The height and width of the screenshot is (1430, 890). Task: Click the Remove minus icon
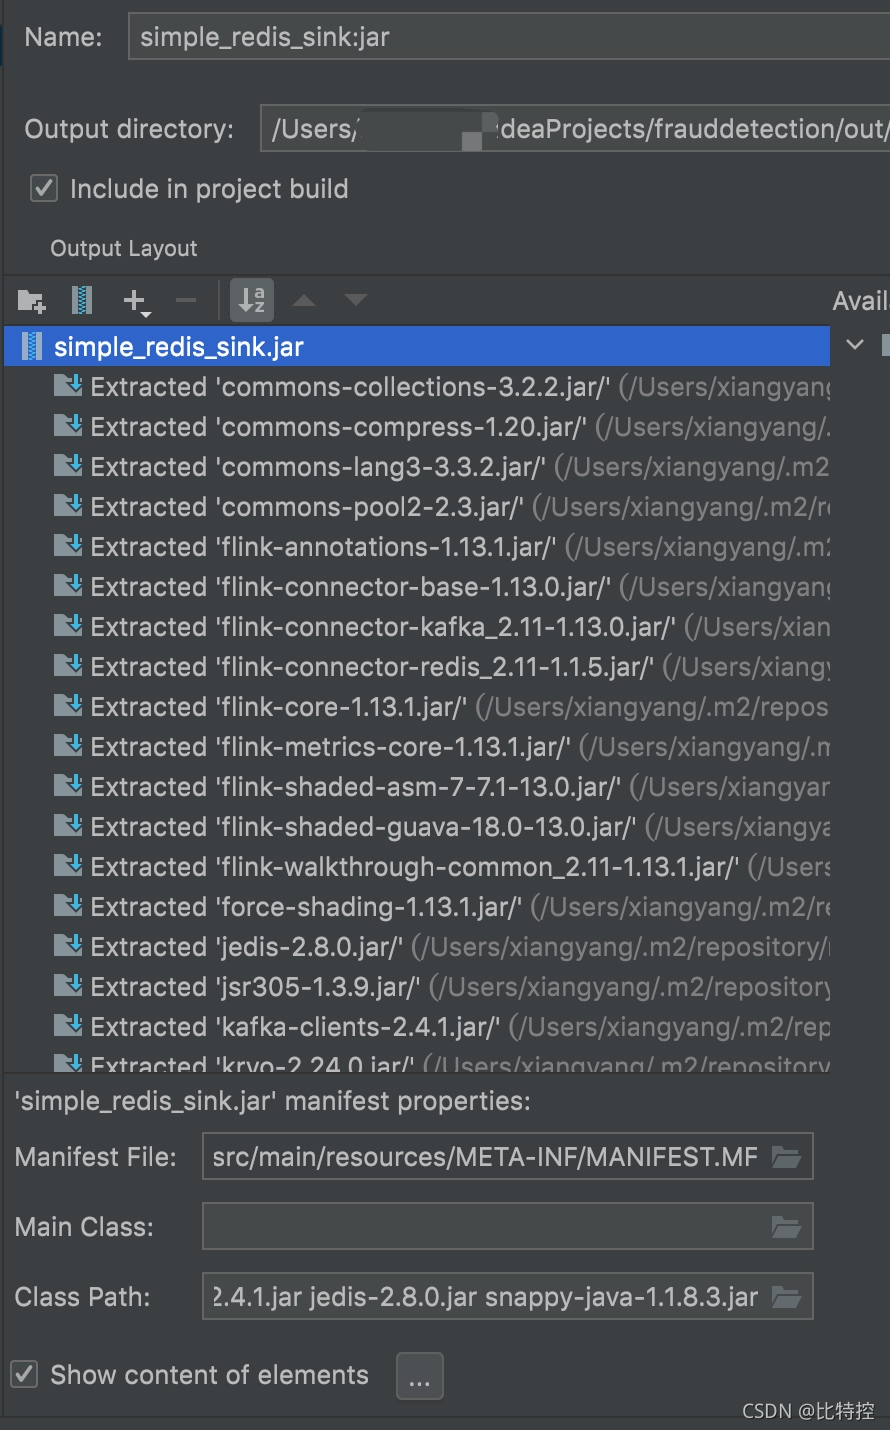(x=186, y=300)
